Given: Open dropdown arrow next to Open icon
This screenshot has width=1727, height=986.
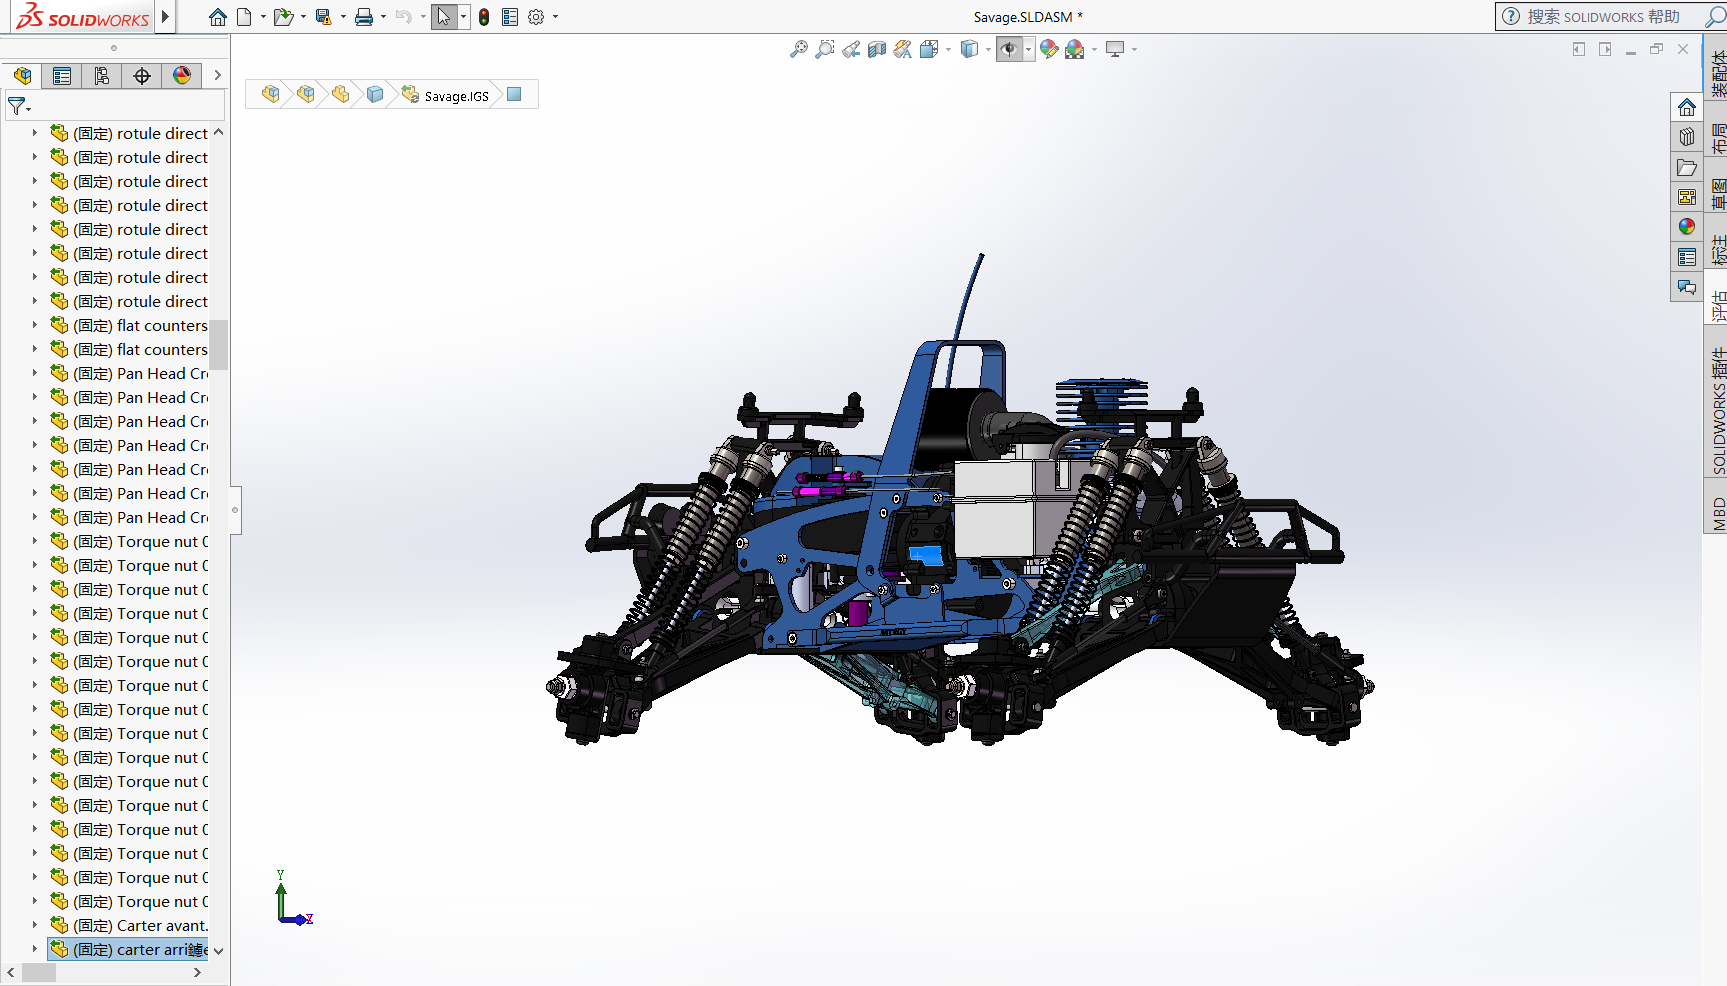Looking at the screenshot, I should (303, 17).
